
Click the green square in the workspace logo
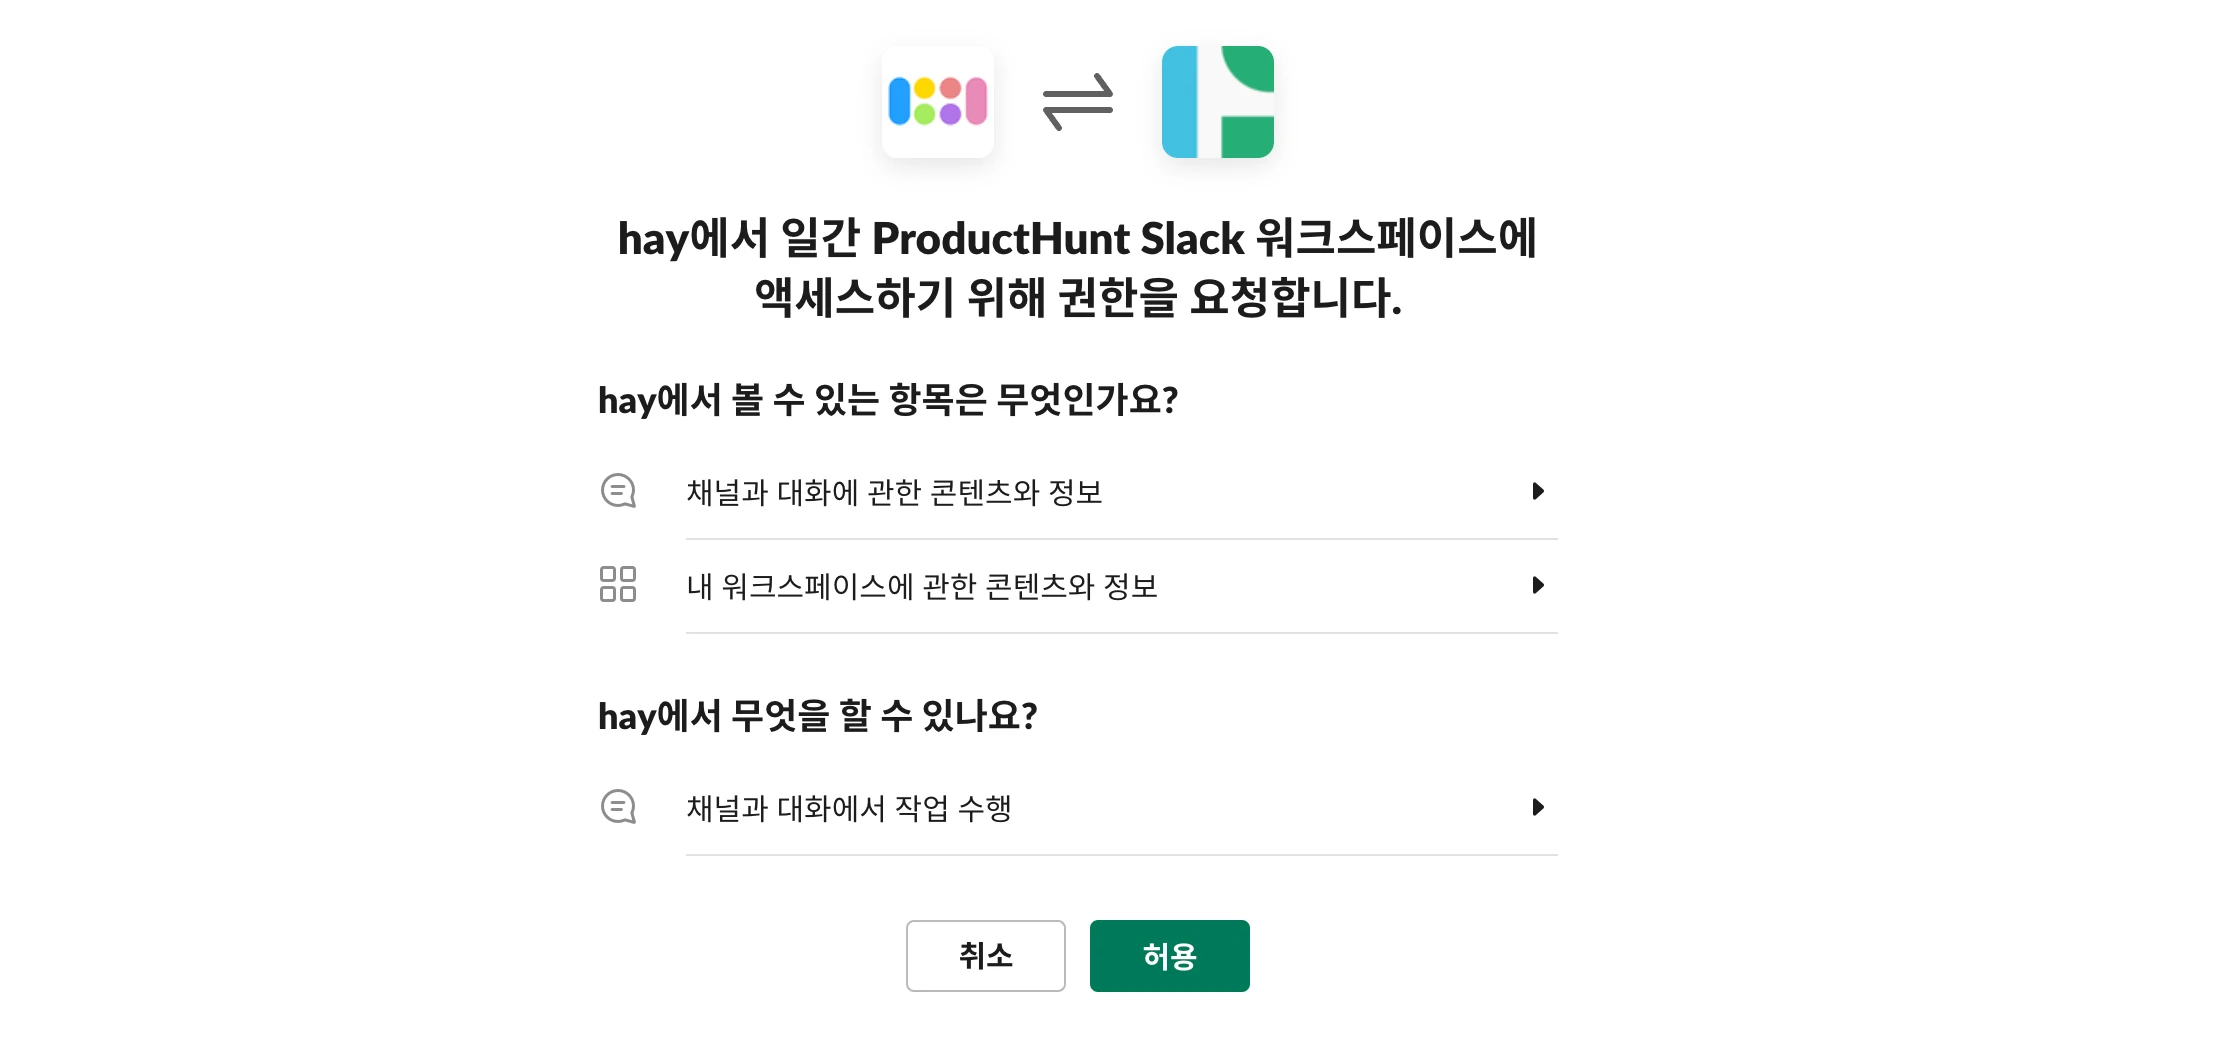[1247, 137]
